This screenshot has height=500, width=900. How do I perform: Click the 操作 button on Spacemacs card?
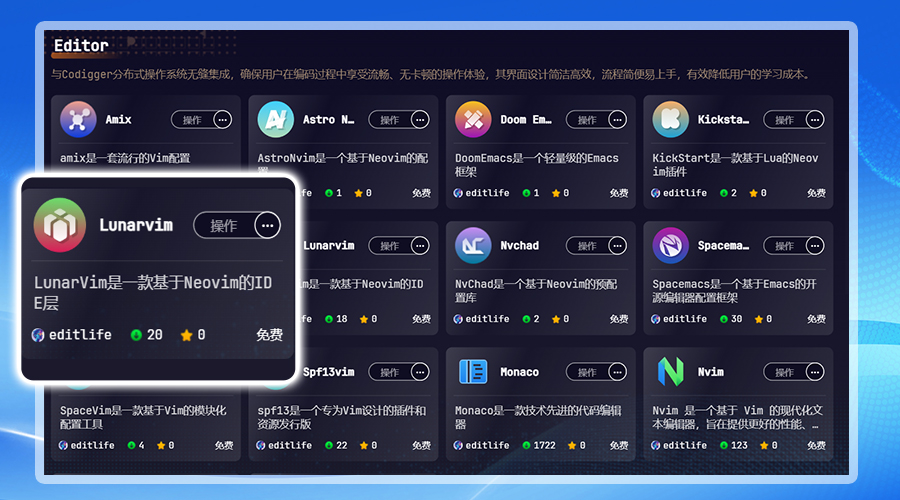(x=785, y=246)
